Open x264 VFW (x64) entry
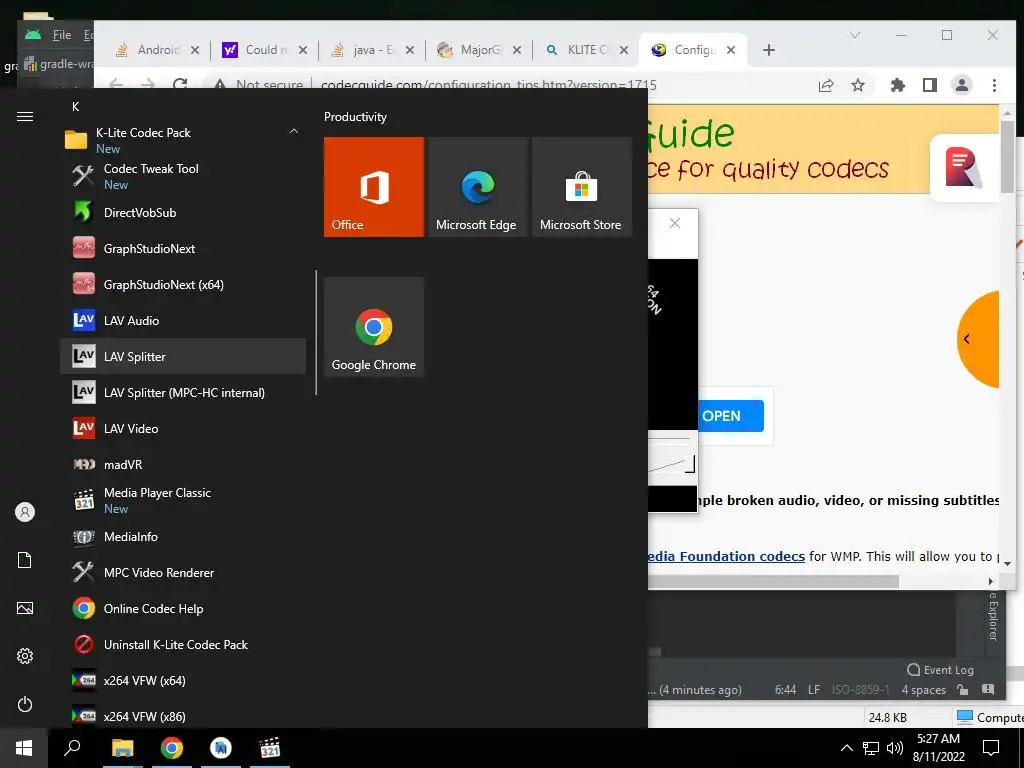The height and width of the screenshot is (768, 1024). pyautogui.click(x=183, y=680)
